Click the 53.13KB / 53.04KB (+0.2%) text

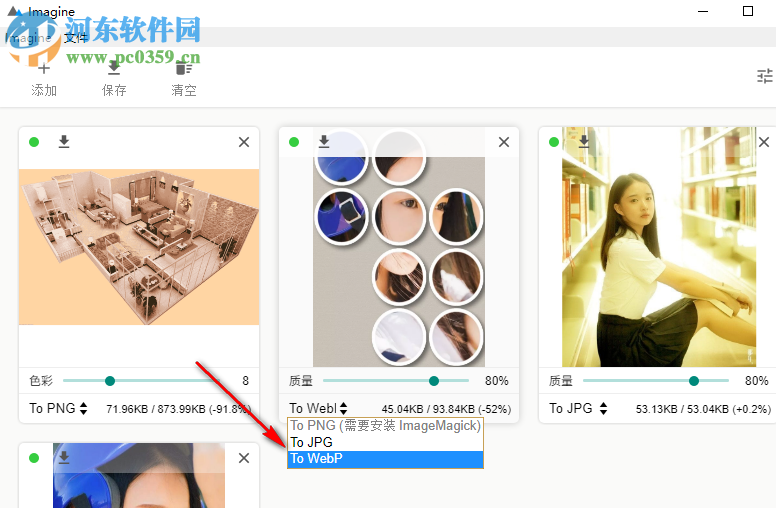[x=703, y=409]
